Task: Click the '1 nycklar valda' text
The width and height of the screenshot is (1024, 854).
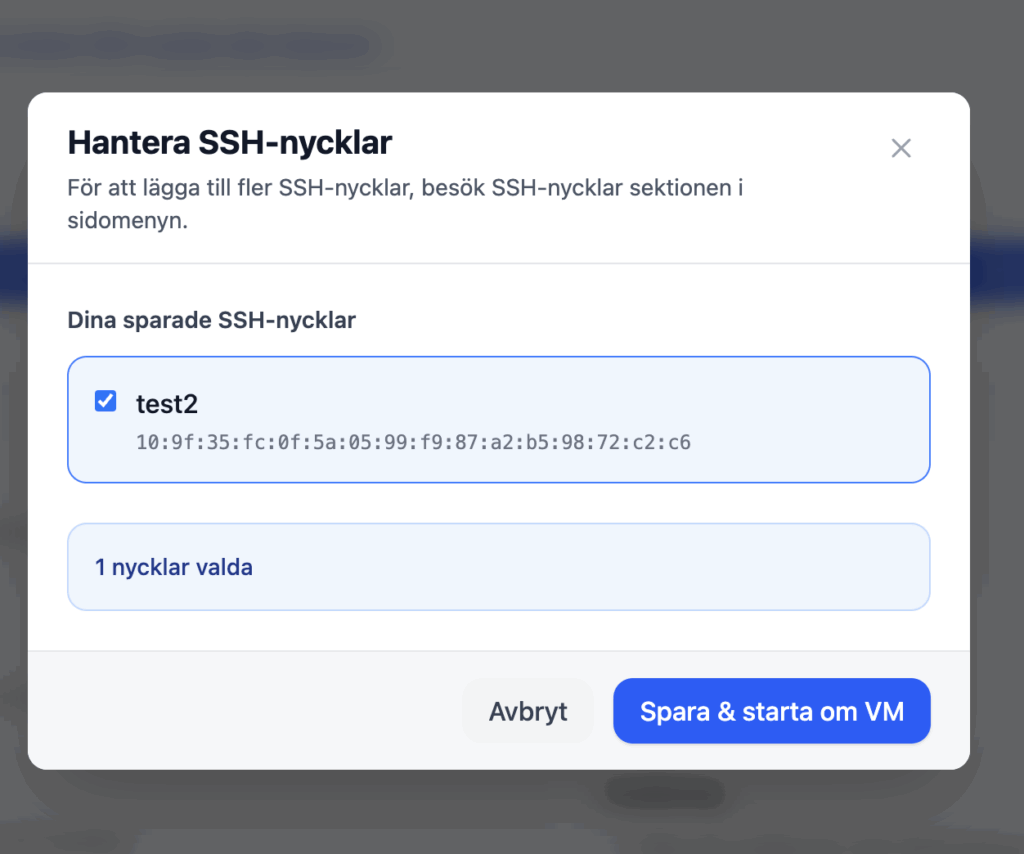Action: [x=173, y=568]
